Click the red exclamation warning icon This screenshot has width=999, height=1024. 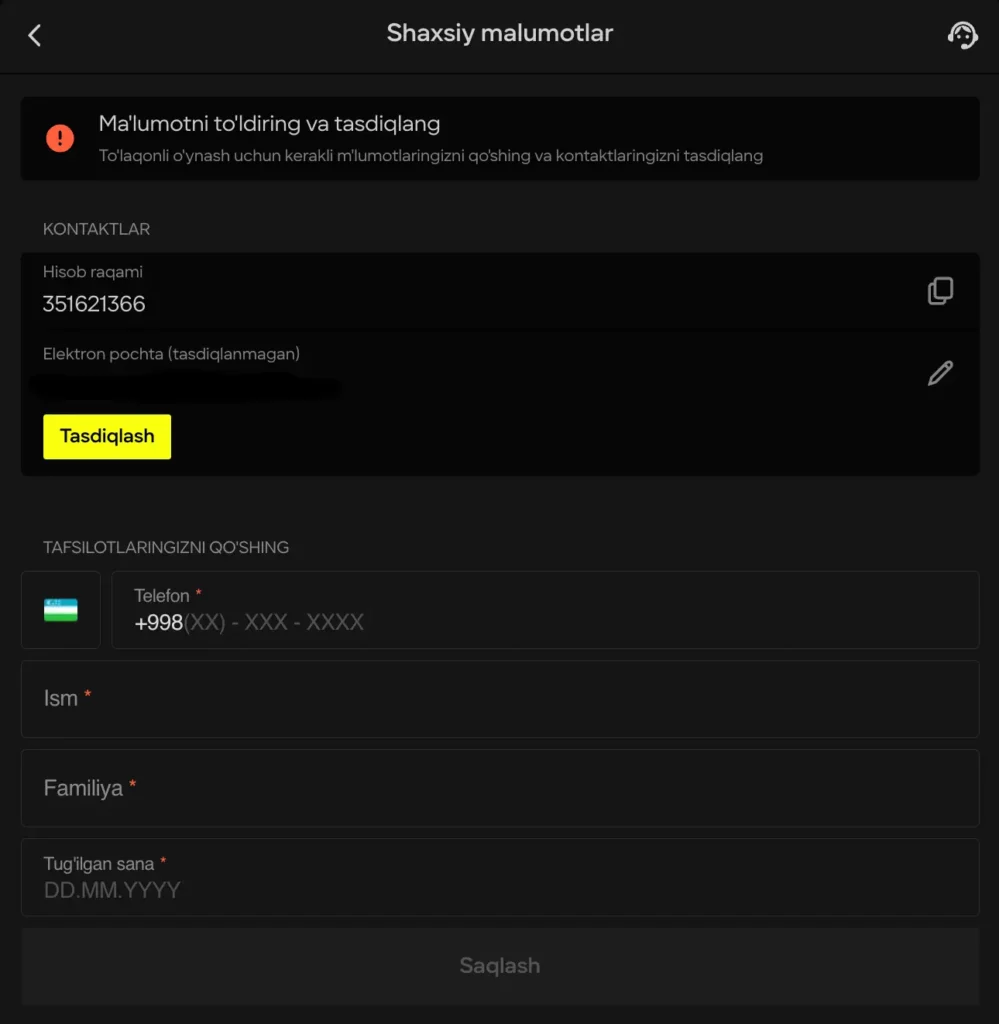60,138
